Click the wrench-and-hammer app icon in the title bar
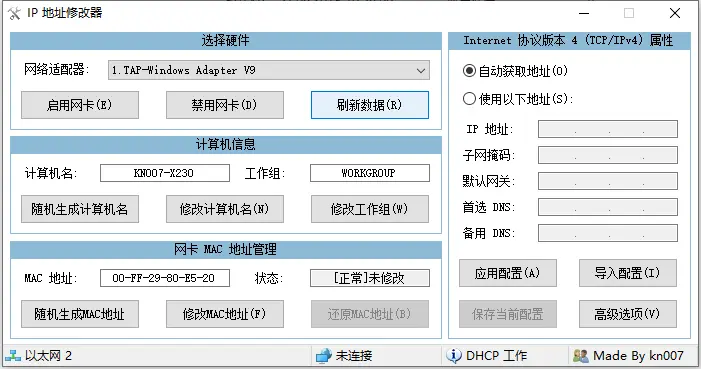Viewport: 701px width, 369px height. pos(14,13)
